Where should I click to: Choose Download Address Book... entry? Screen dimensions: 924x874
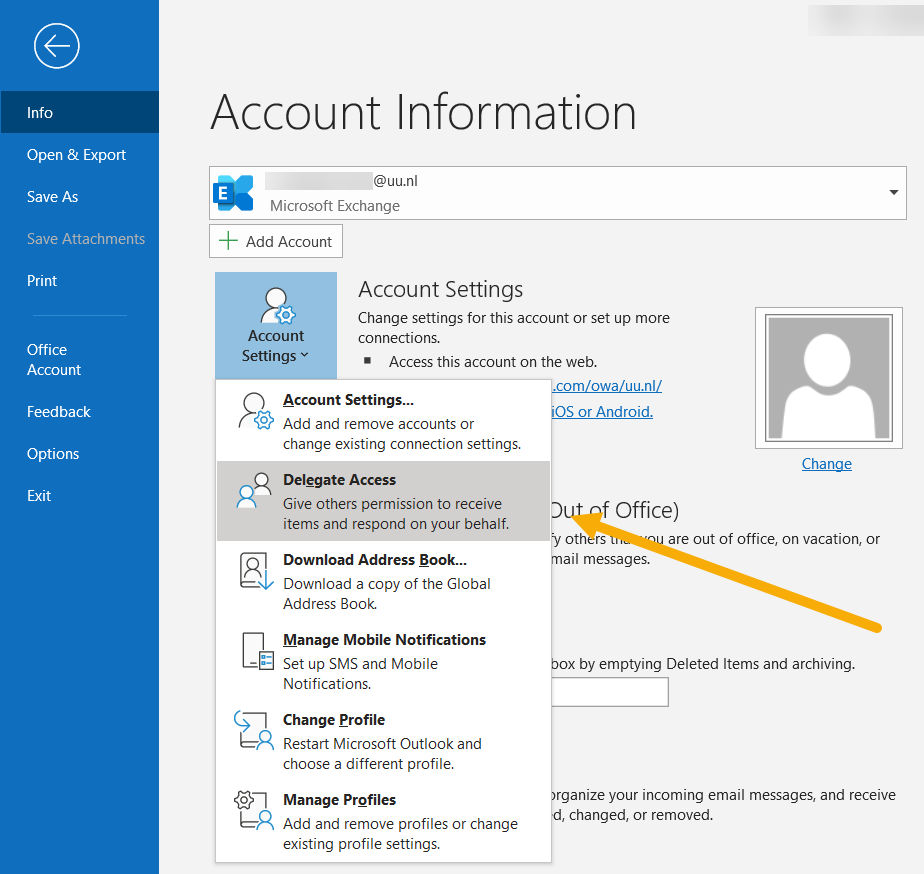click(x=383, y=581)
